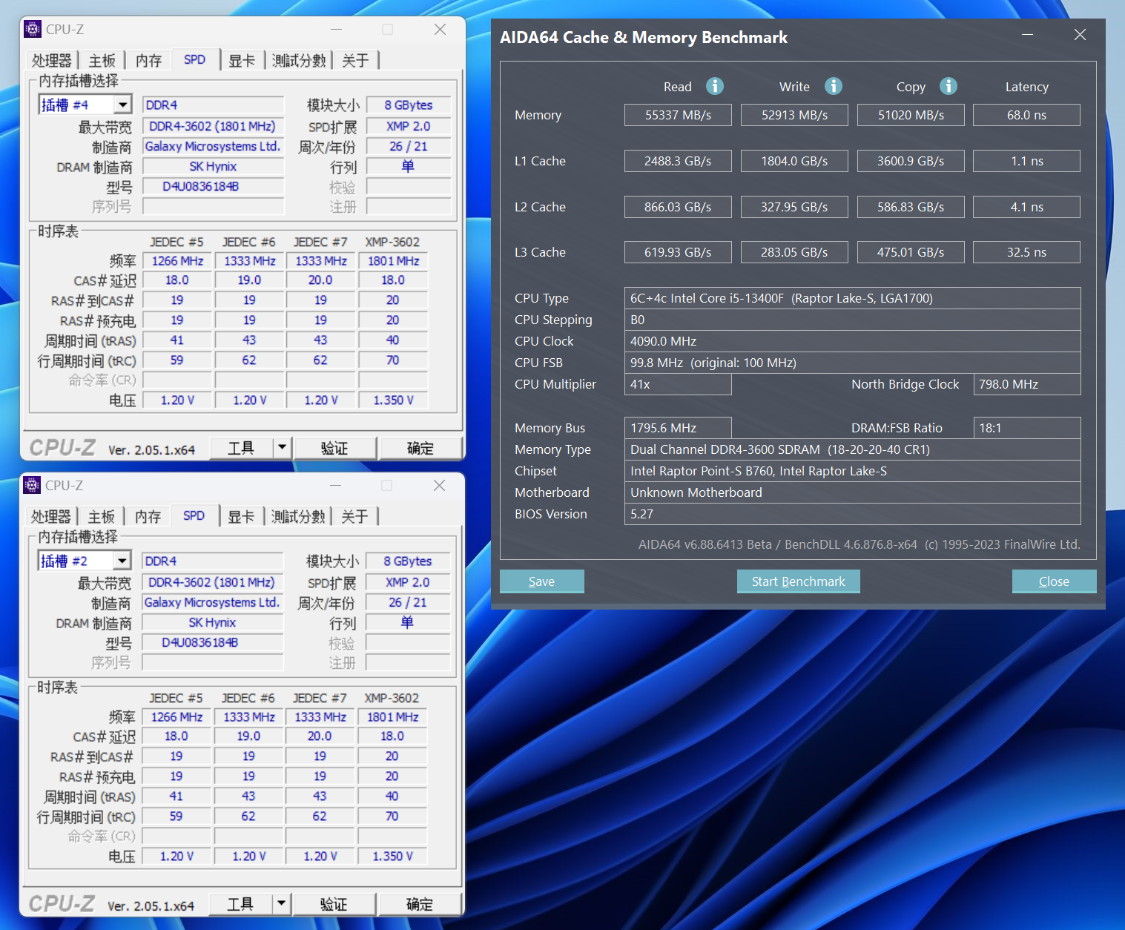
Task: Open the 工具 dropdown arrow in bottom CPU-Z
Action: pyautogui.click(x=281, y=904)
